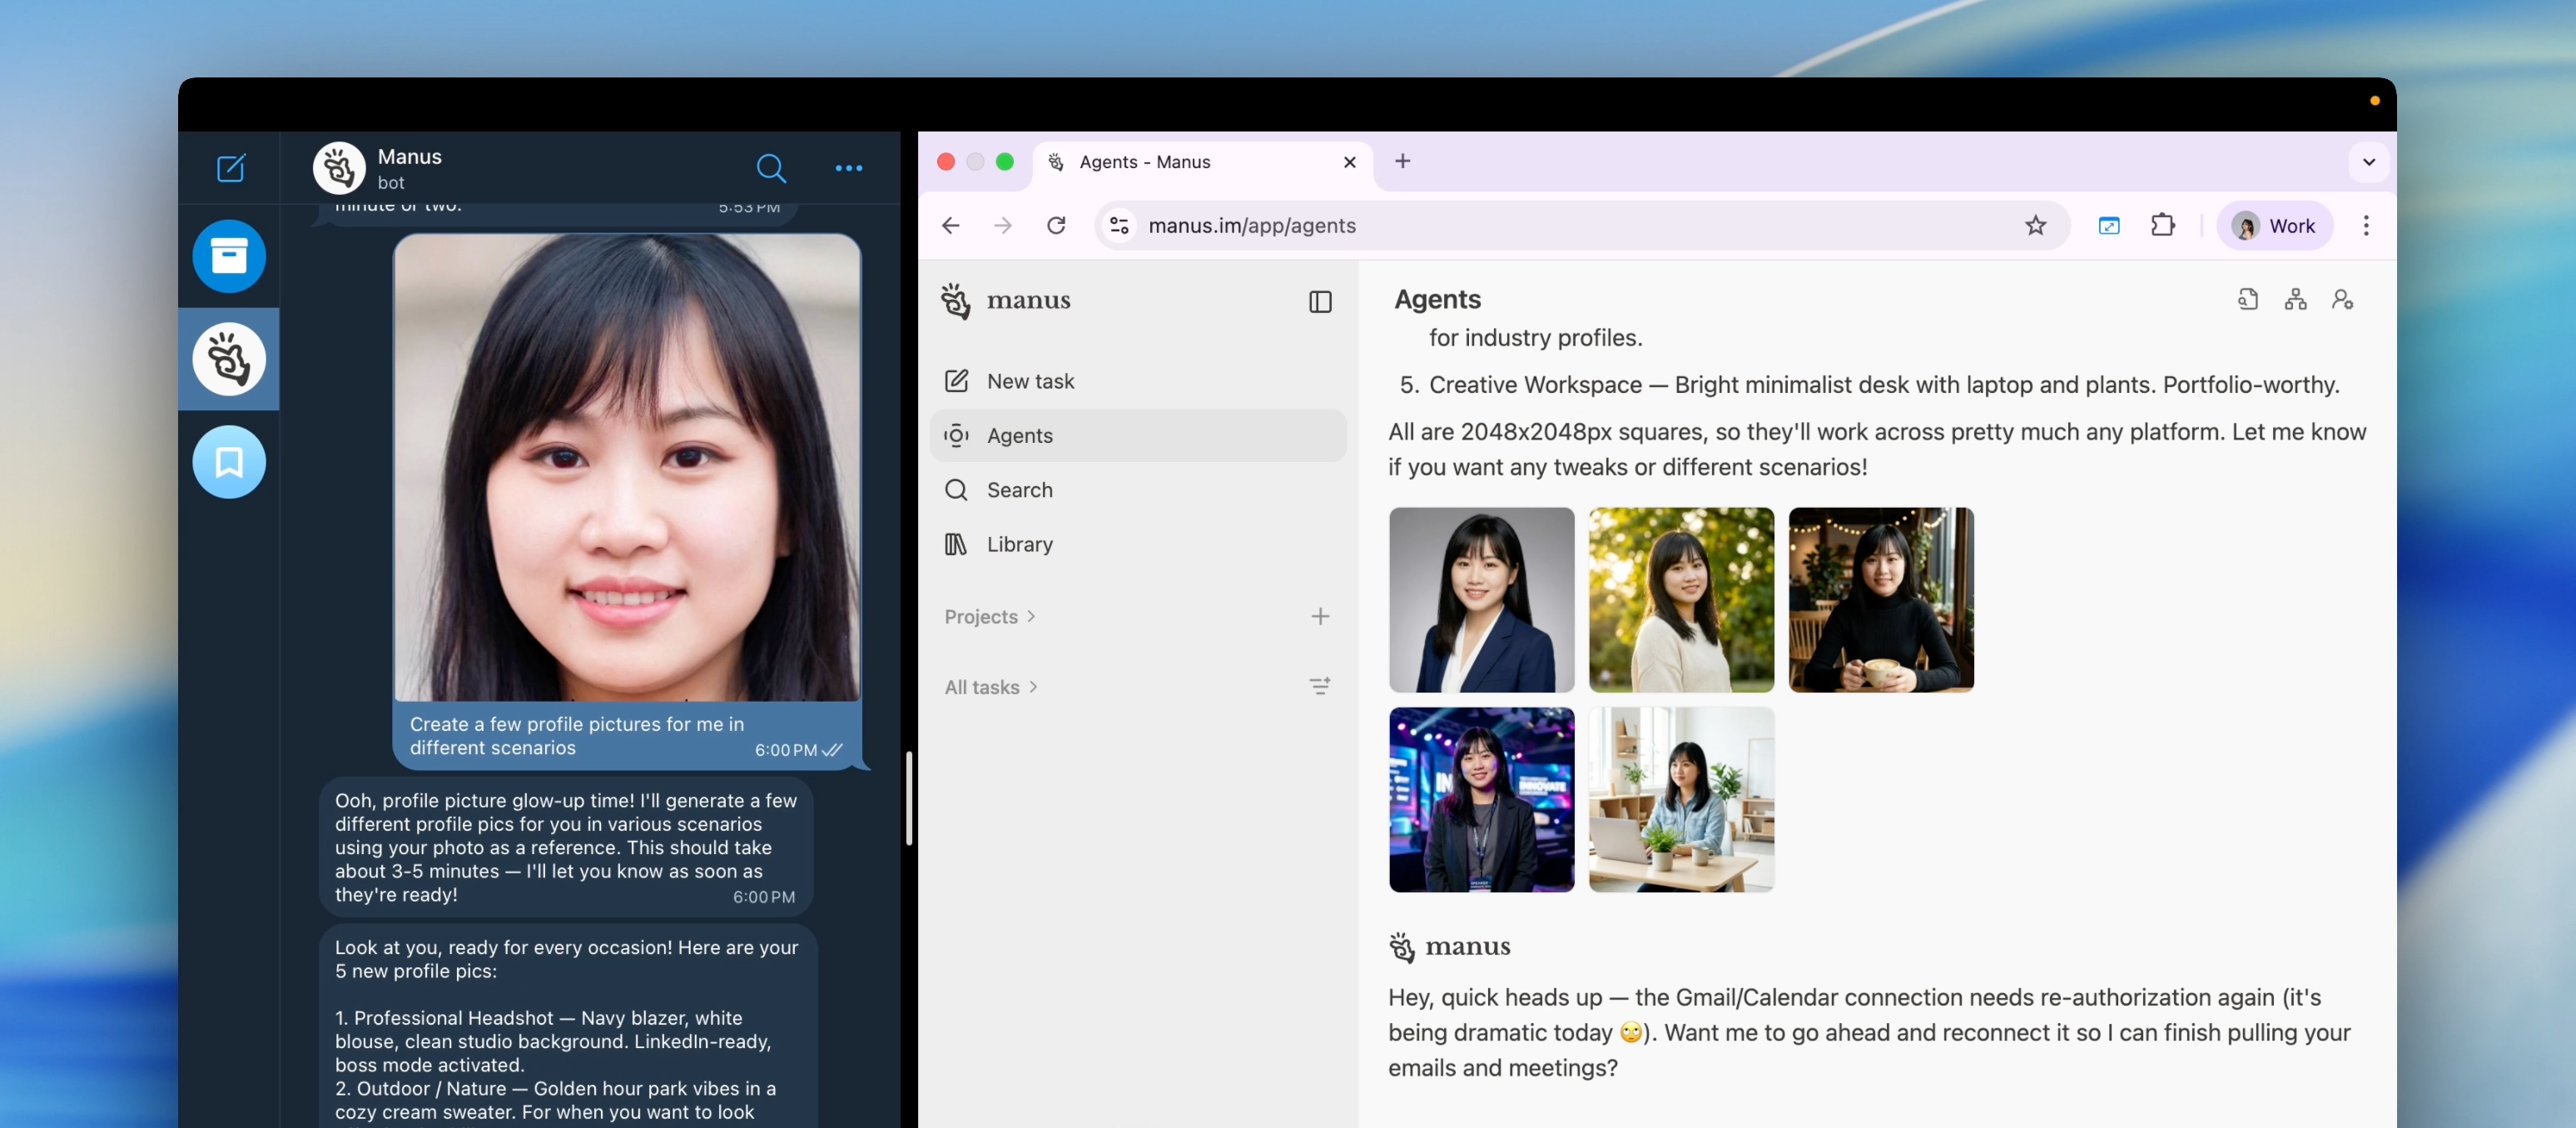The image size is (2576, 1128).
Task: Expand the All tasks section
Action: pyautogui.click(x=990, y=687)
